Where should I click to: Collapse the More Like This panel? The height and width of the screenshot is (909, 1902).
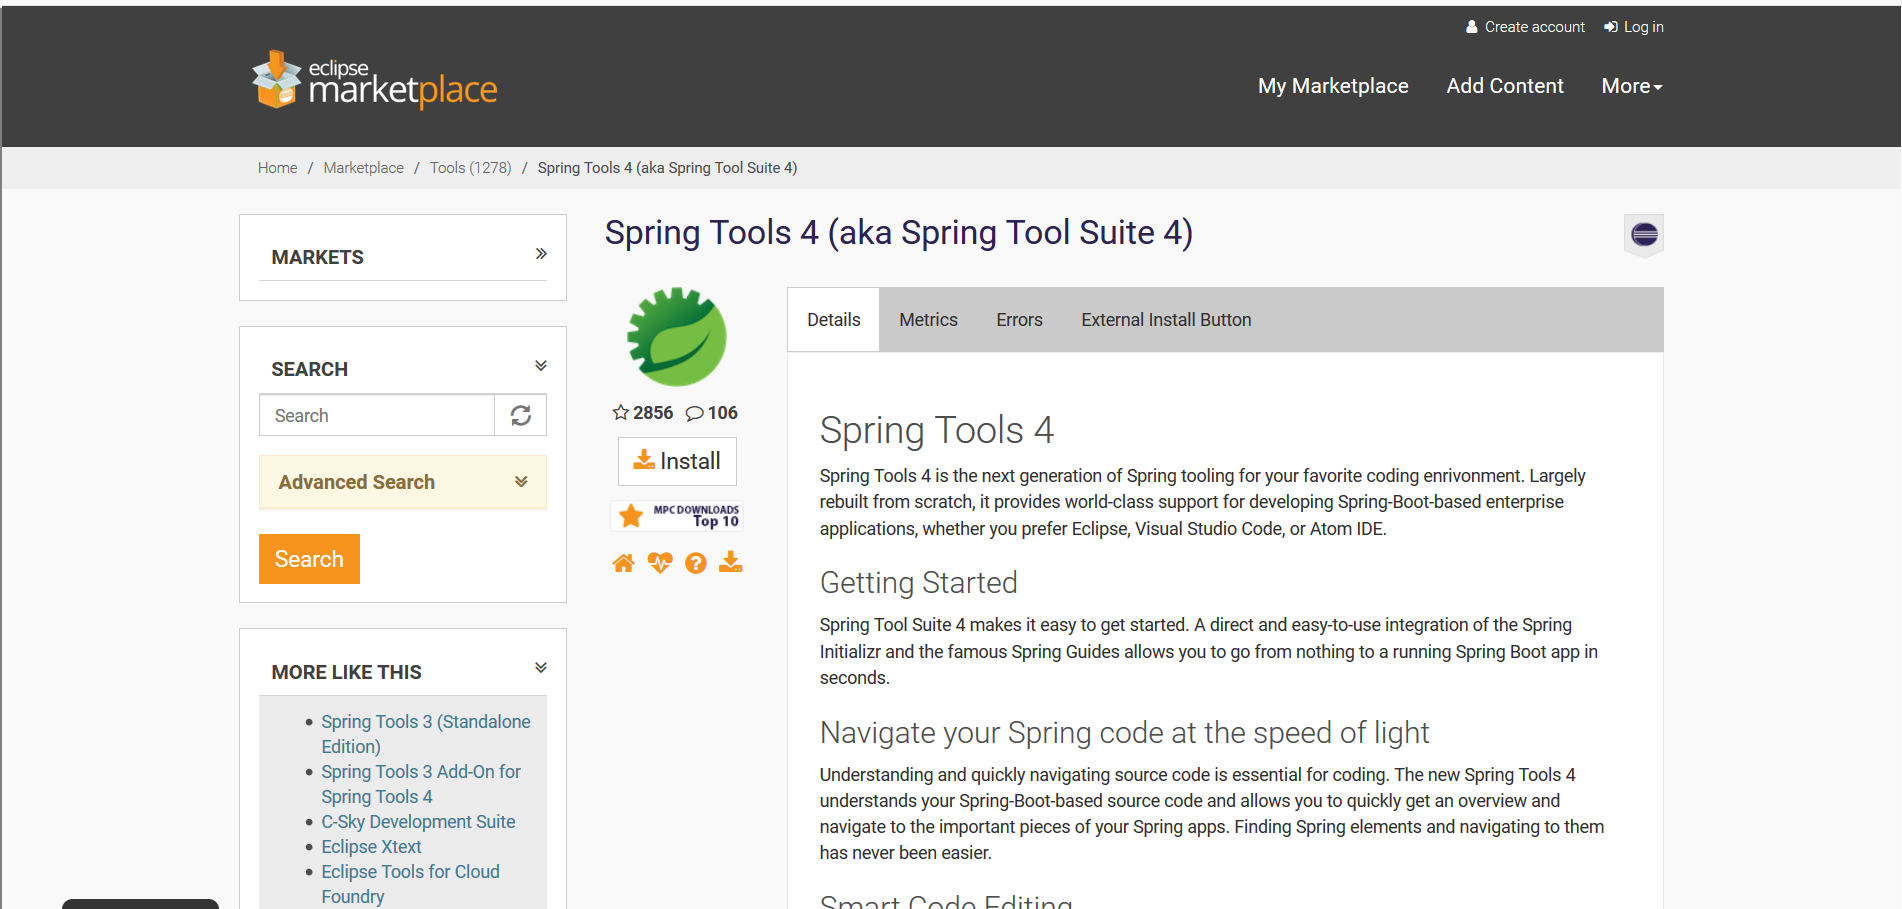pos(541,668)
